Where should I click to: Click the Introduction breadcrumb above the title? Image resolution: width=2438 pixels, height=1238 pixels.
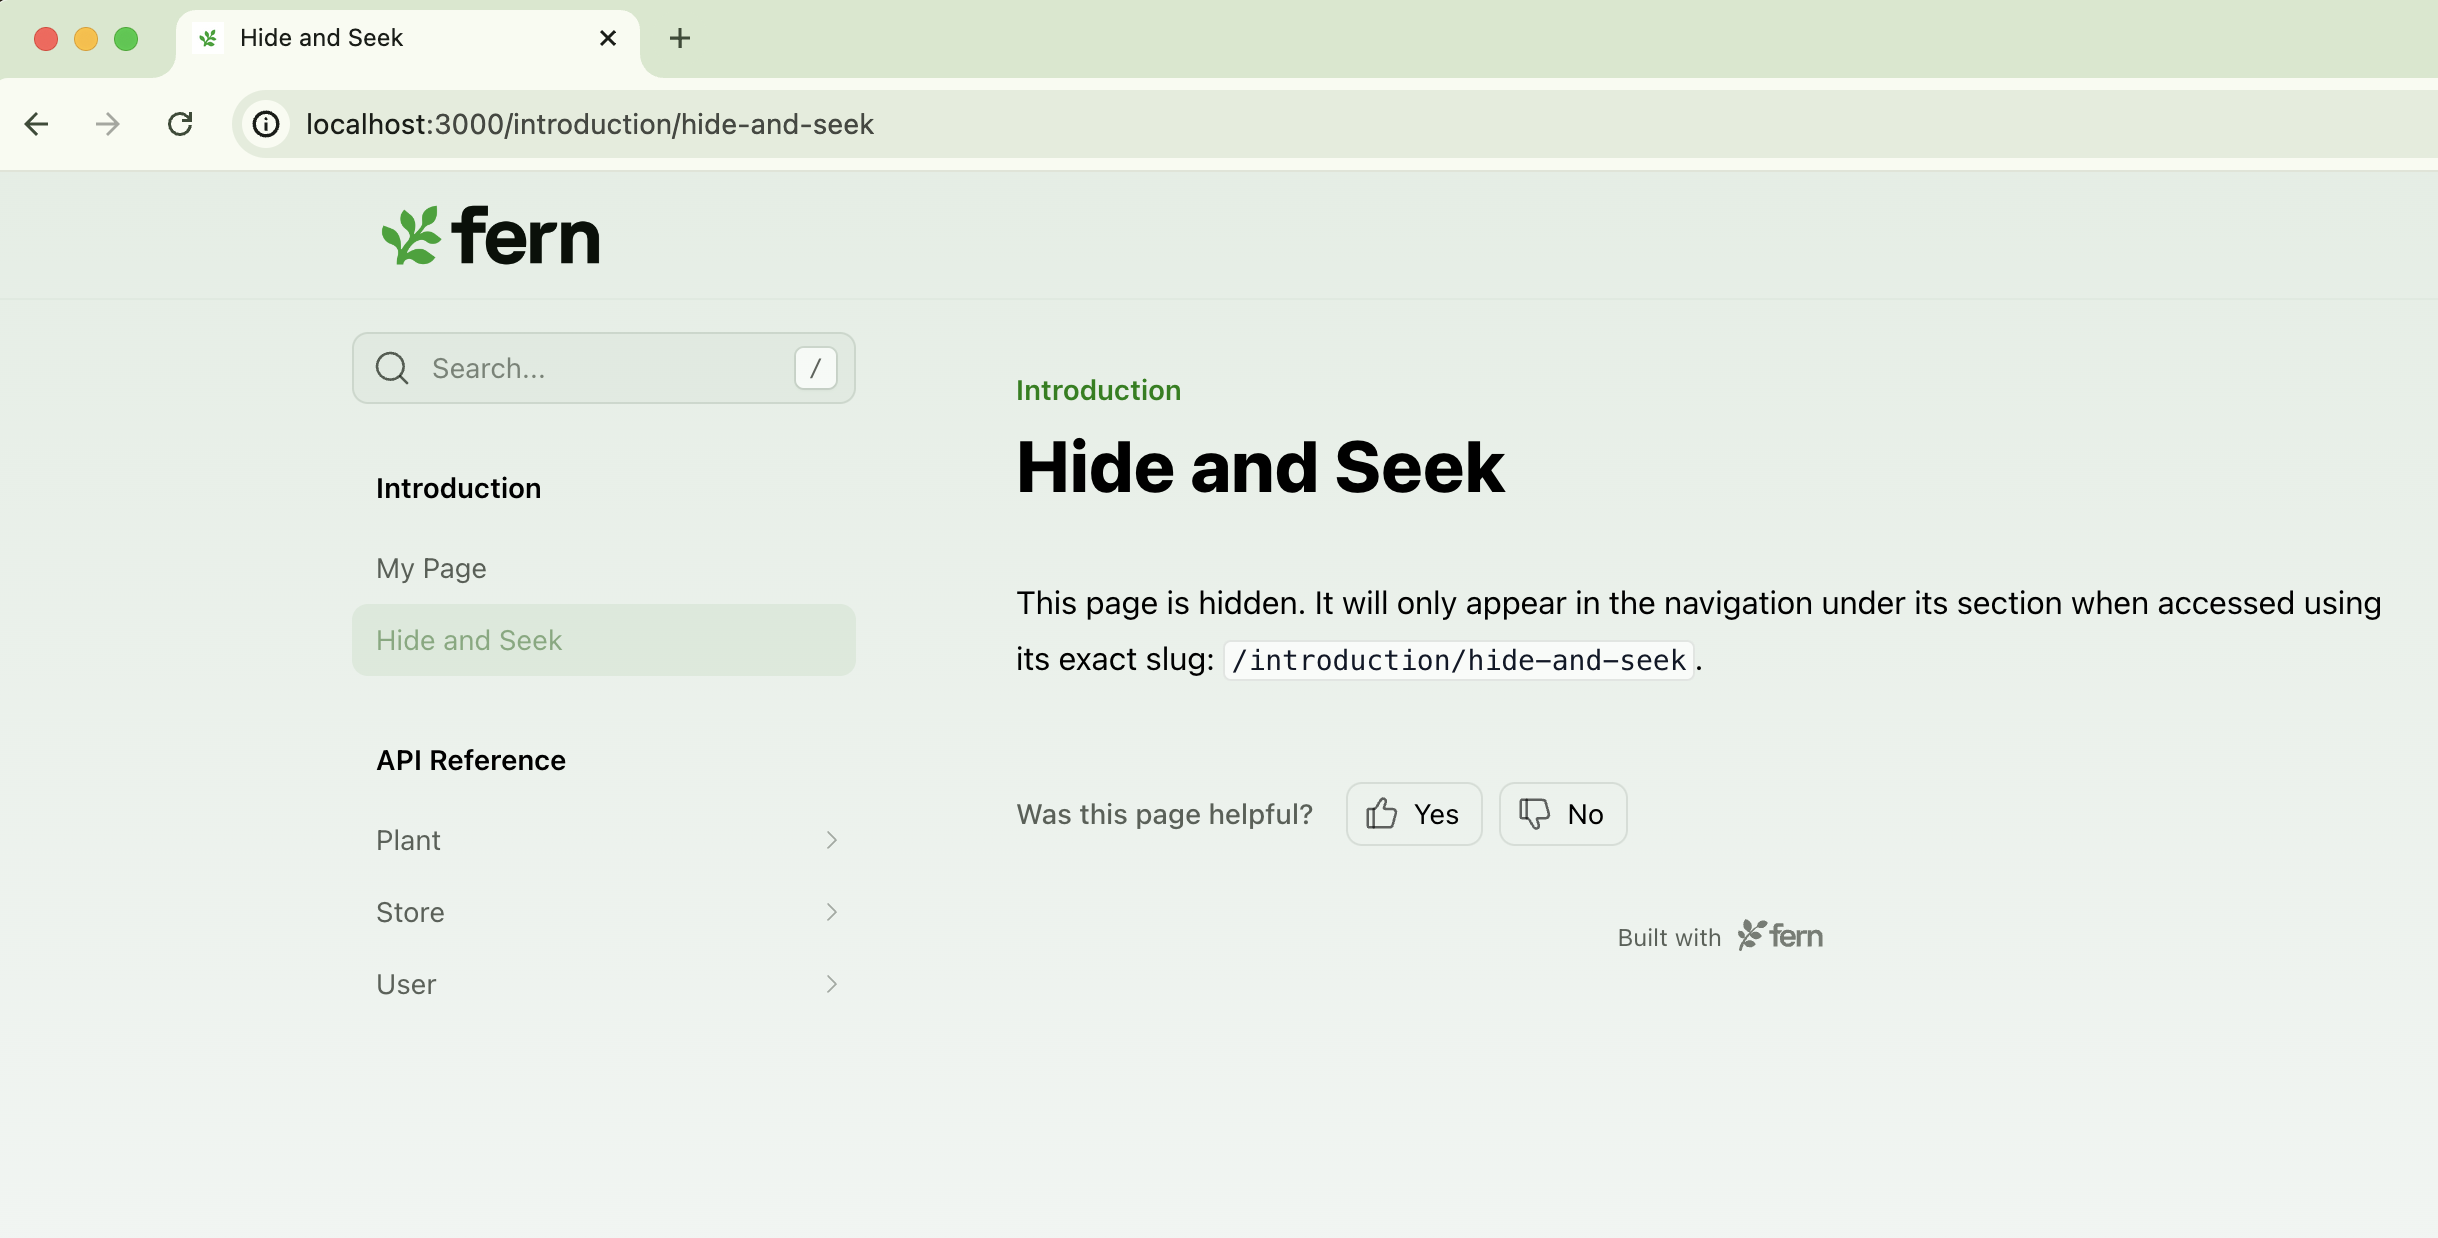[1097, 390]
